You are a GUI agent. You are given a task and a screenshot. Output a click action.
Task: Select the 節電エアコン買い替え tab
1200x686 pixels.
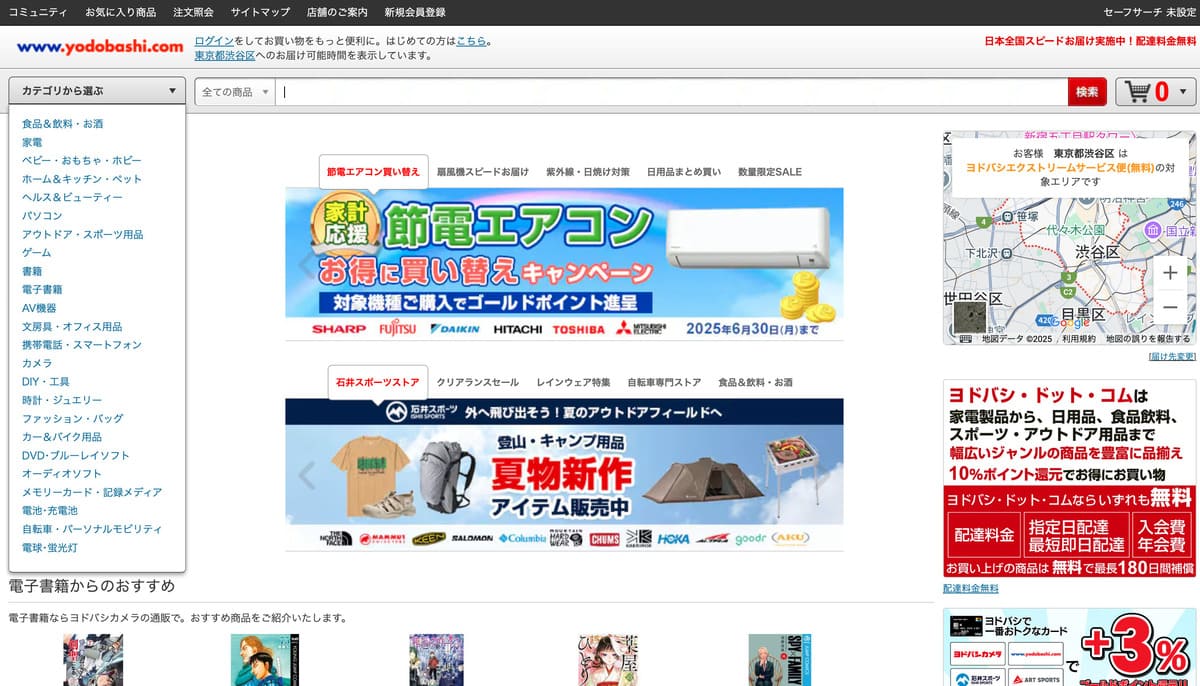(373, 171)
